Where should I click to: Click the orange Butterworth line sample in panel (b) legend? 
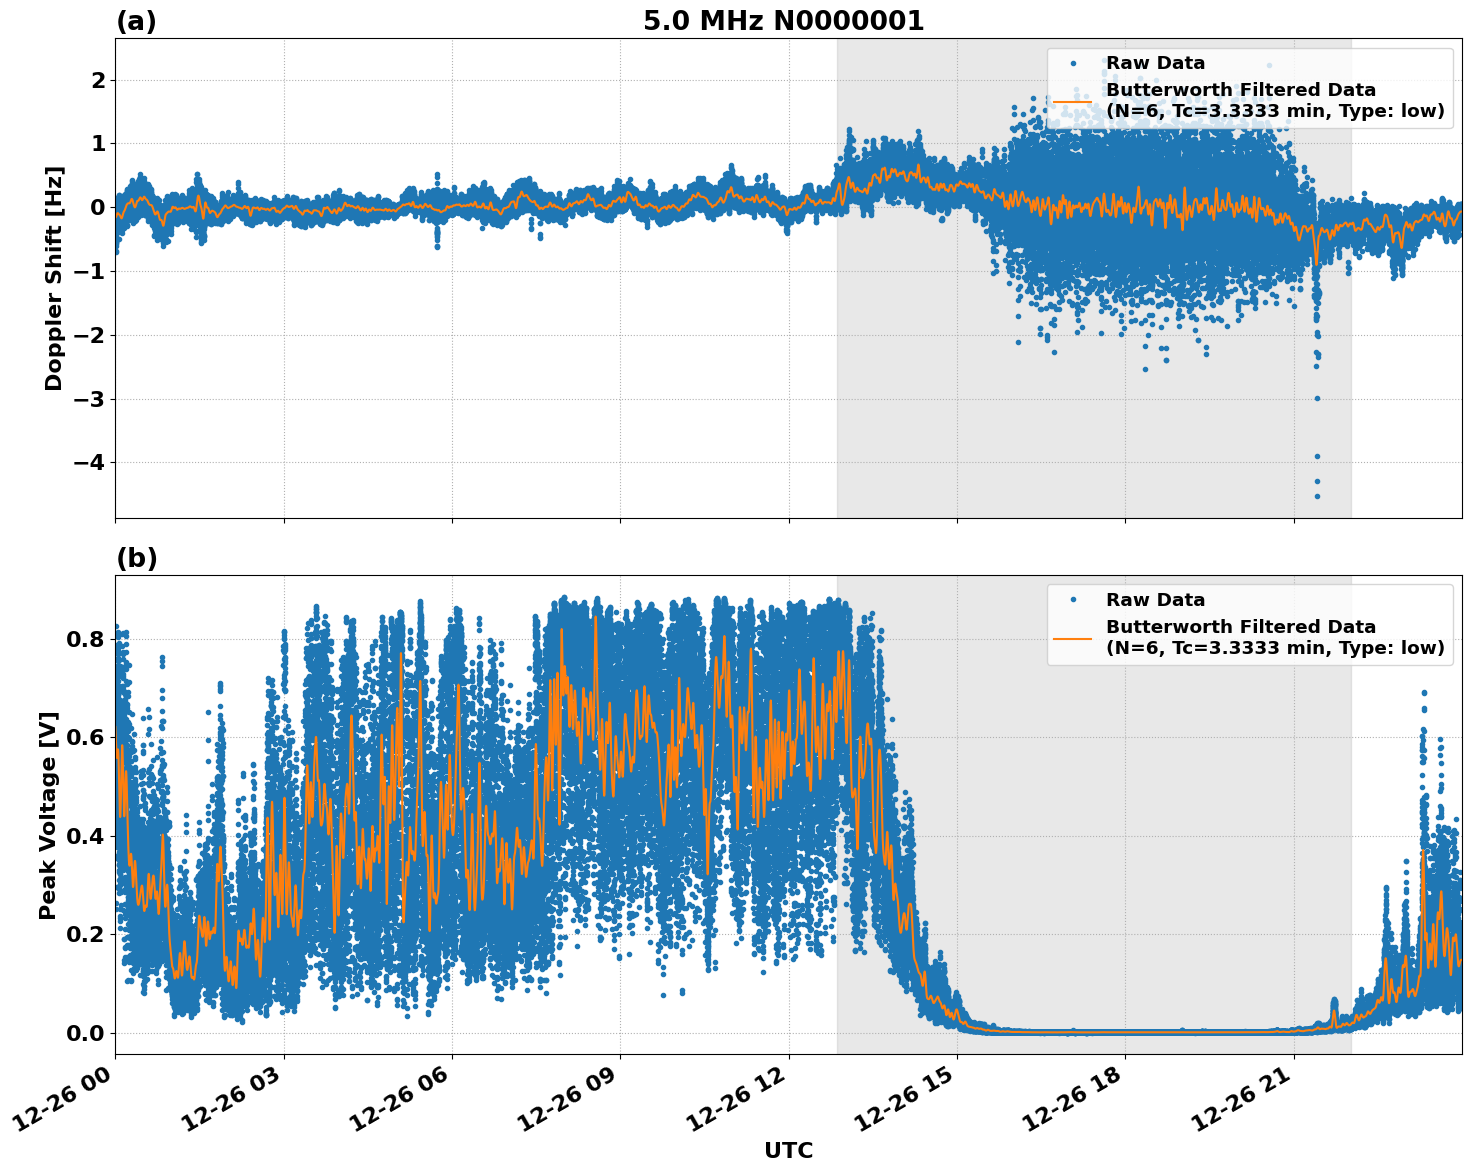click(x=1073, y=638)
